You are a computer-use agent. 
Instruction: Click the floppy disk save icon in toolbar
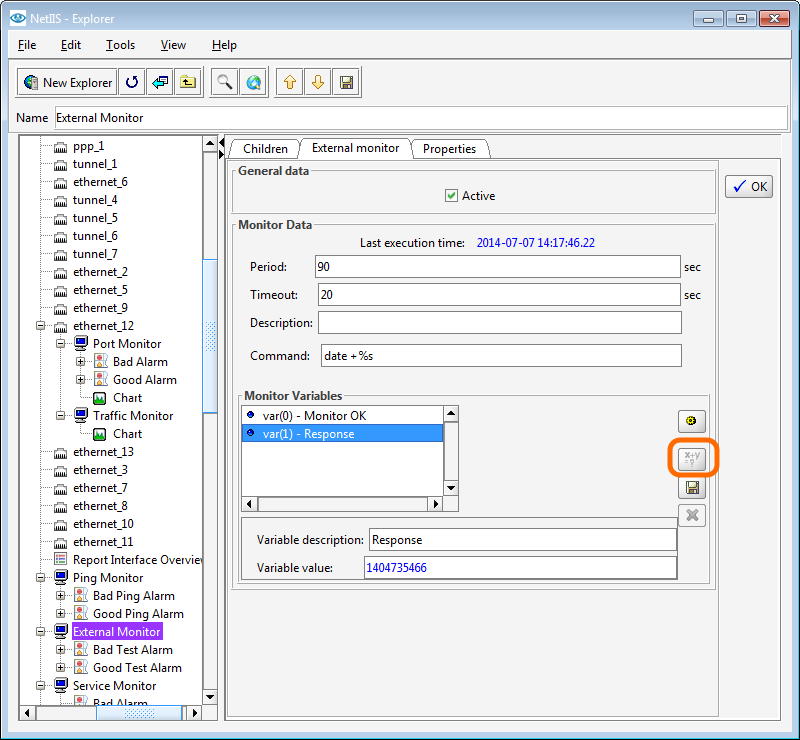click(346, 83)
